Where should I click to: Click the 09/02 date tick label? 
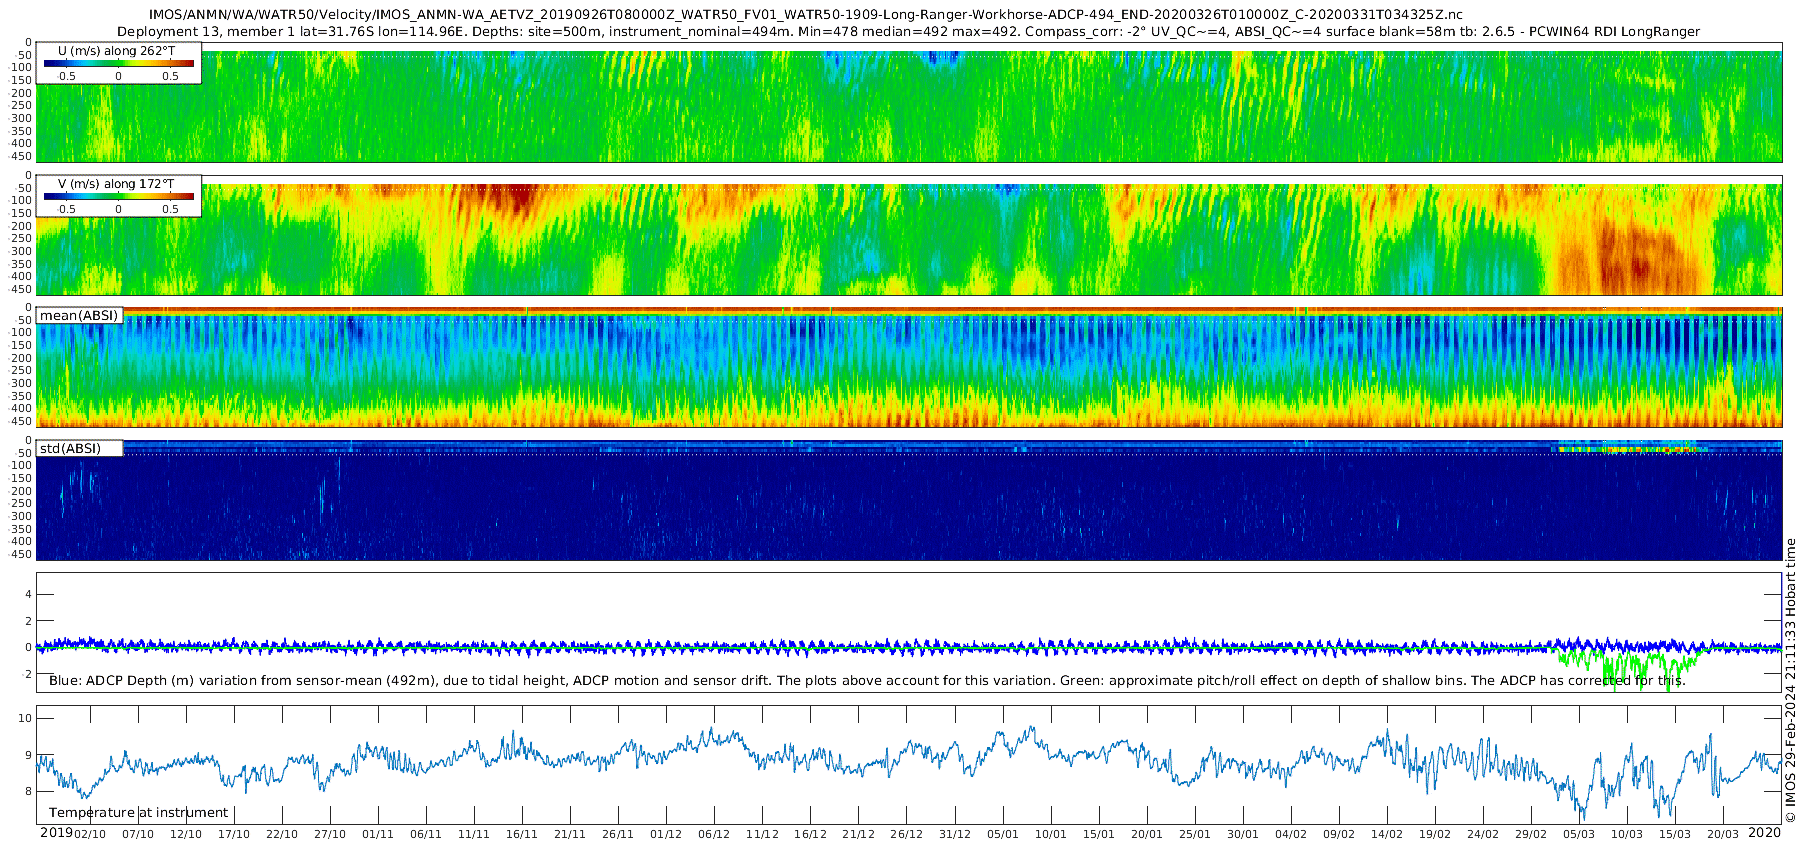pos(1339,834)
